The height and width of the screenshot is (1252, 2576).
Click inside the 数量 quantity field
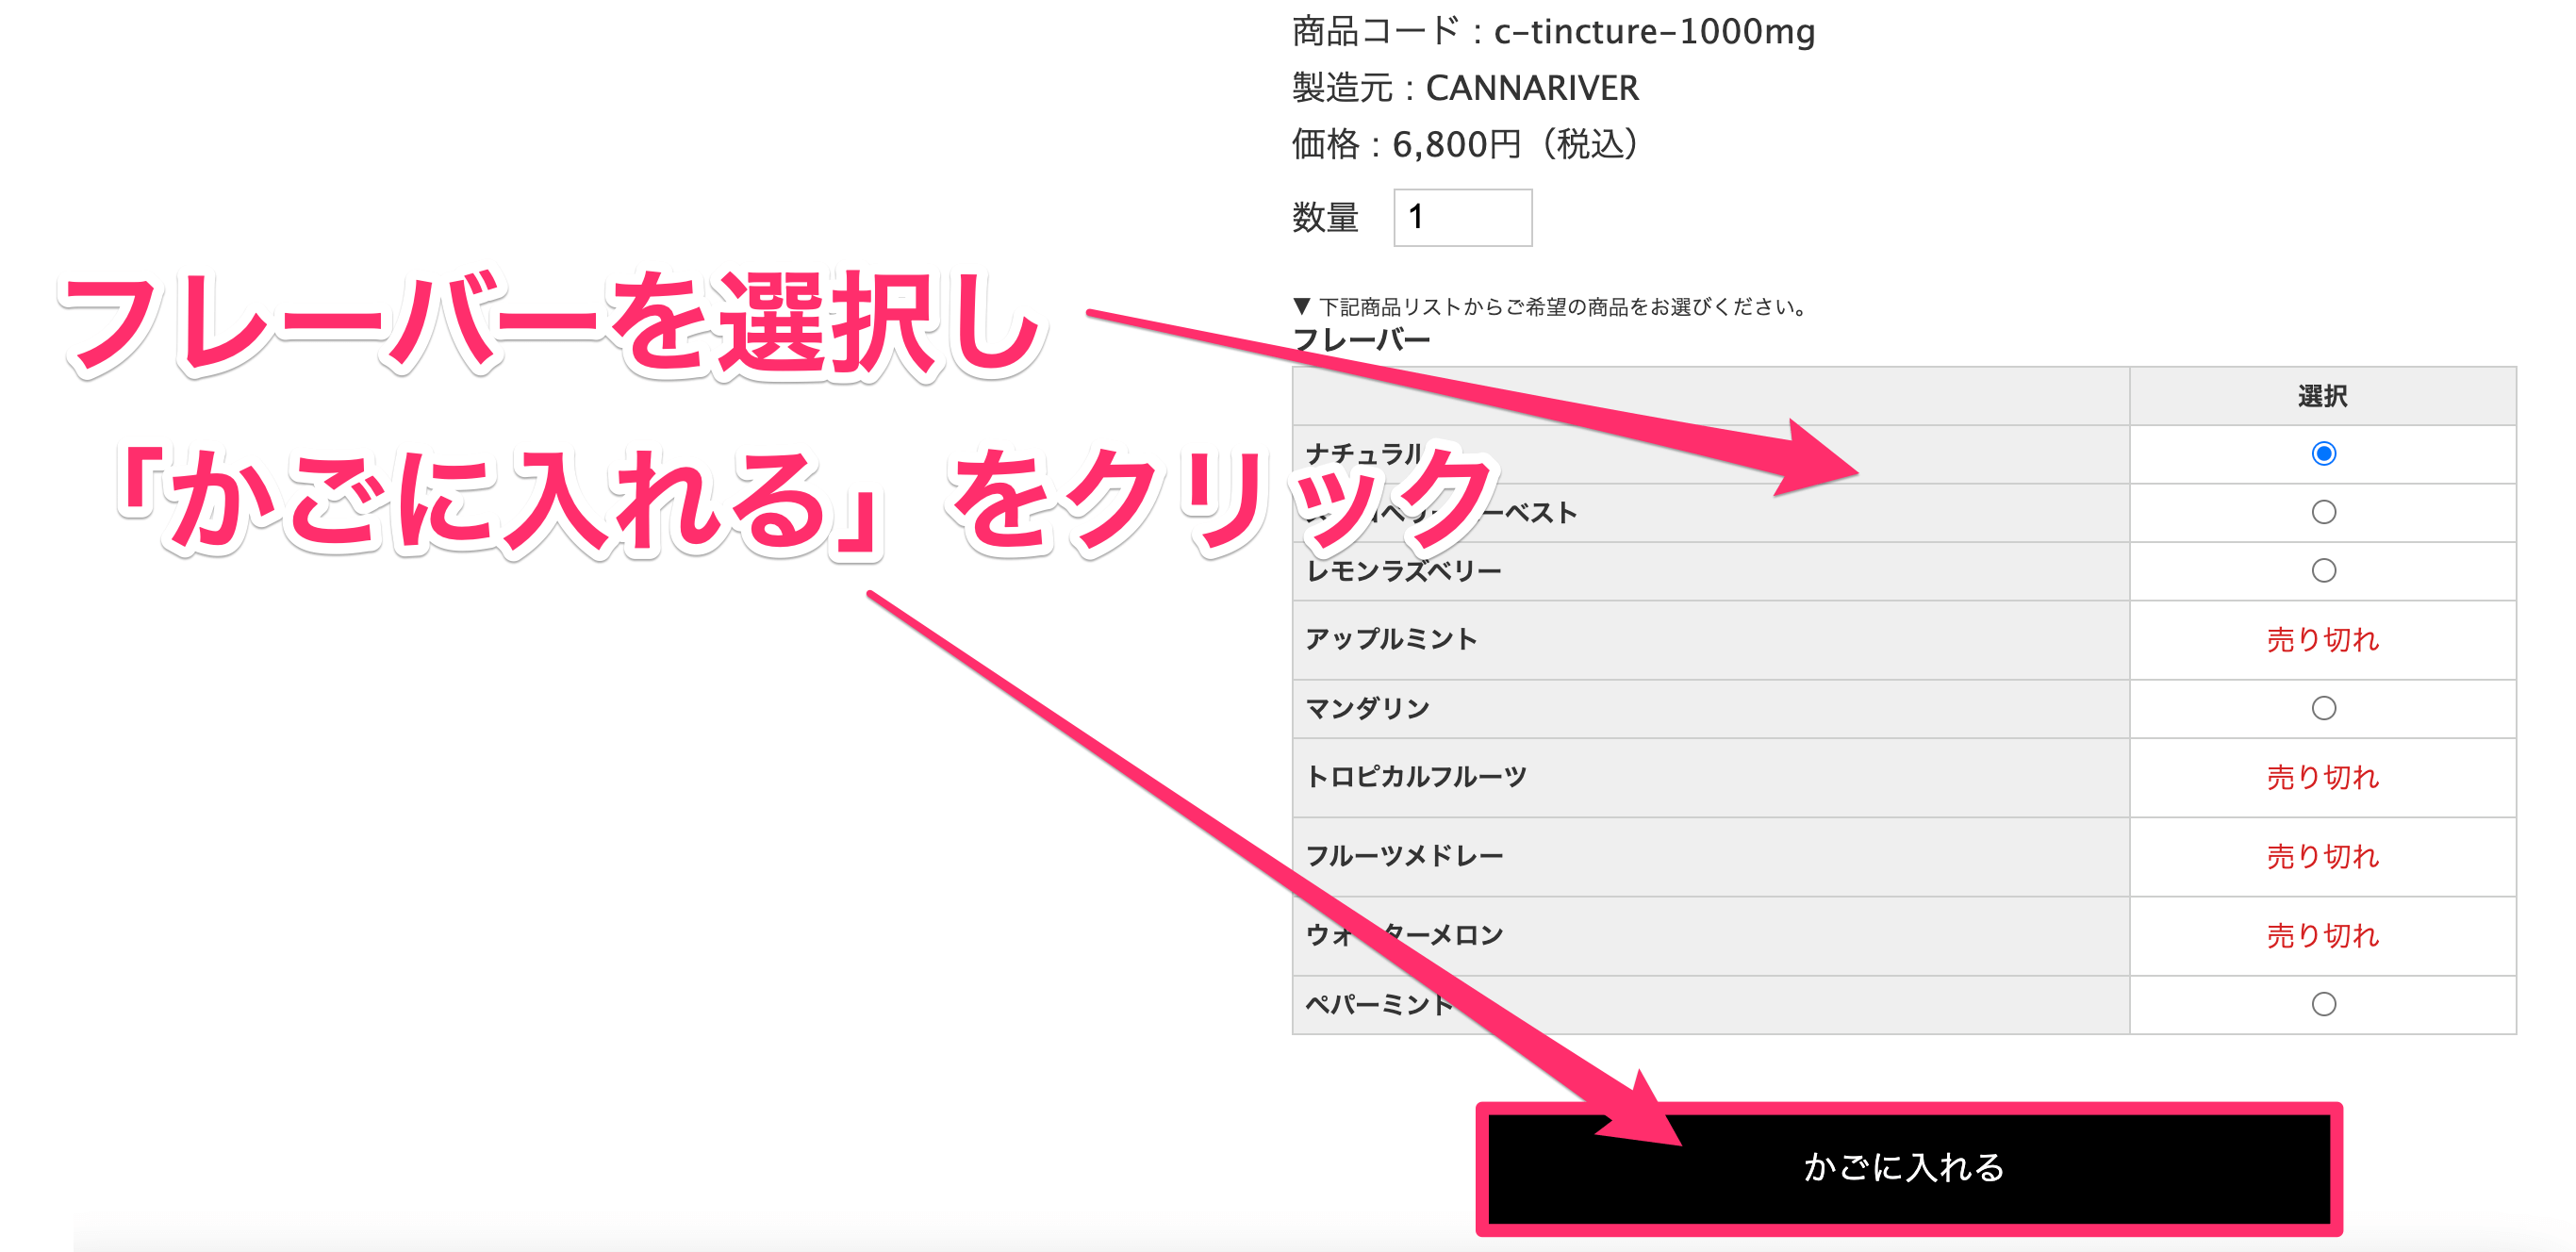(x=1461, y=216)
